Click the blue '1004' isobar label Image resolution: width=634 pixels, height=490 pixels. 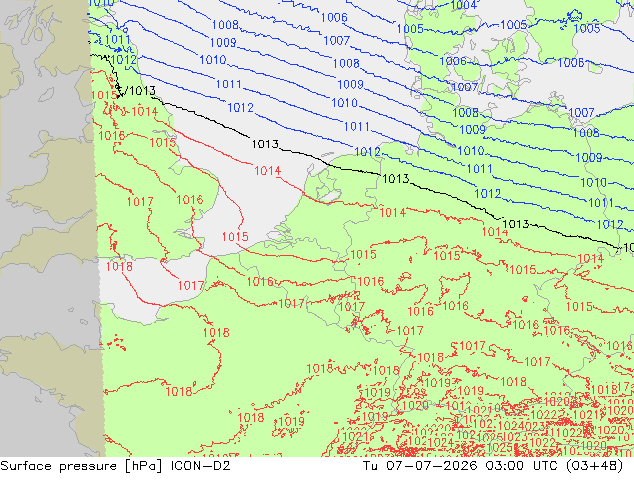pyautogui.click(x=463, y=5)
